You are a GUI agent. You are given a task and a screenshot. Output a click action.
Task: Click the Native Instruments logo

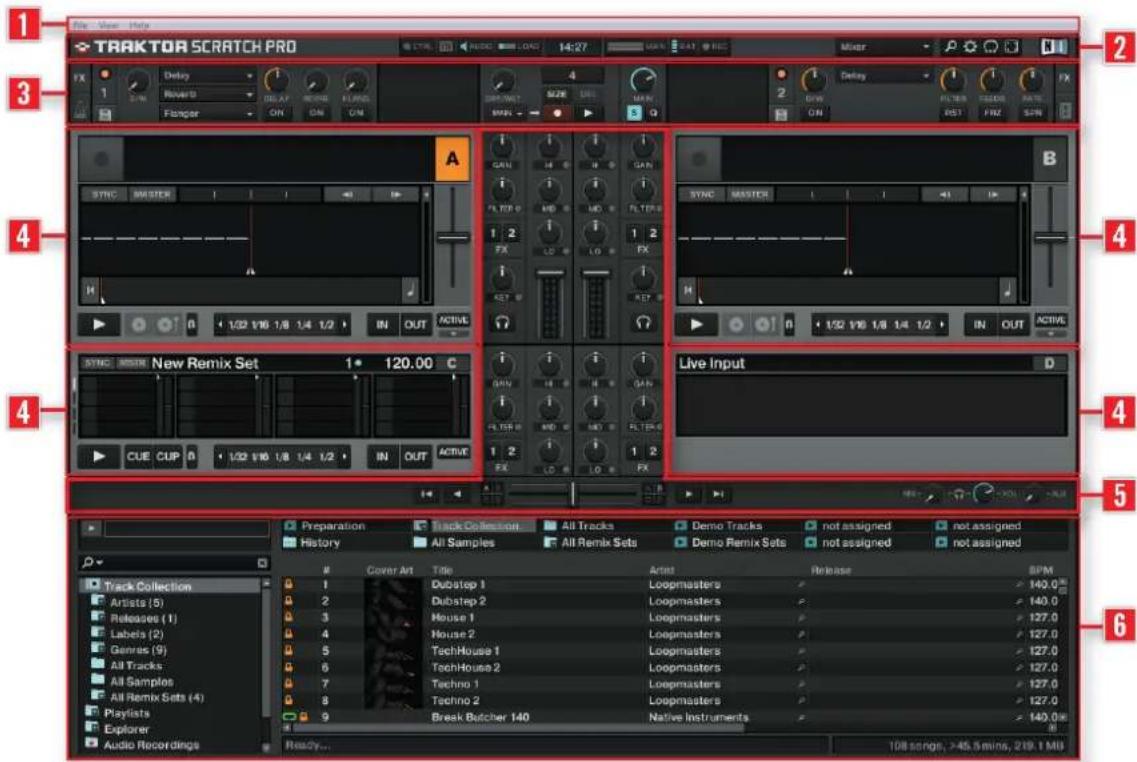pos(1054,47)
